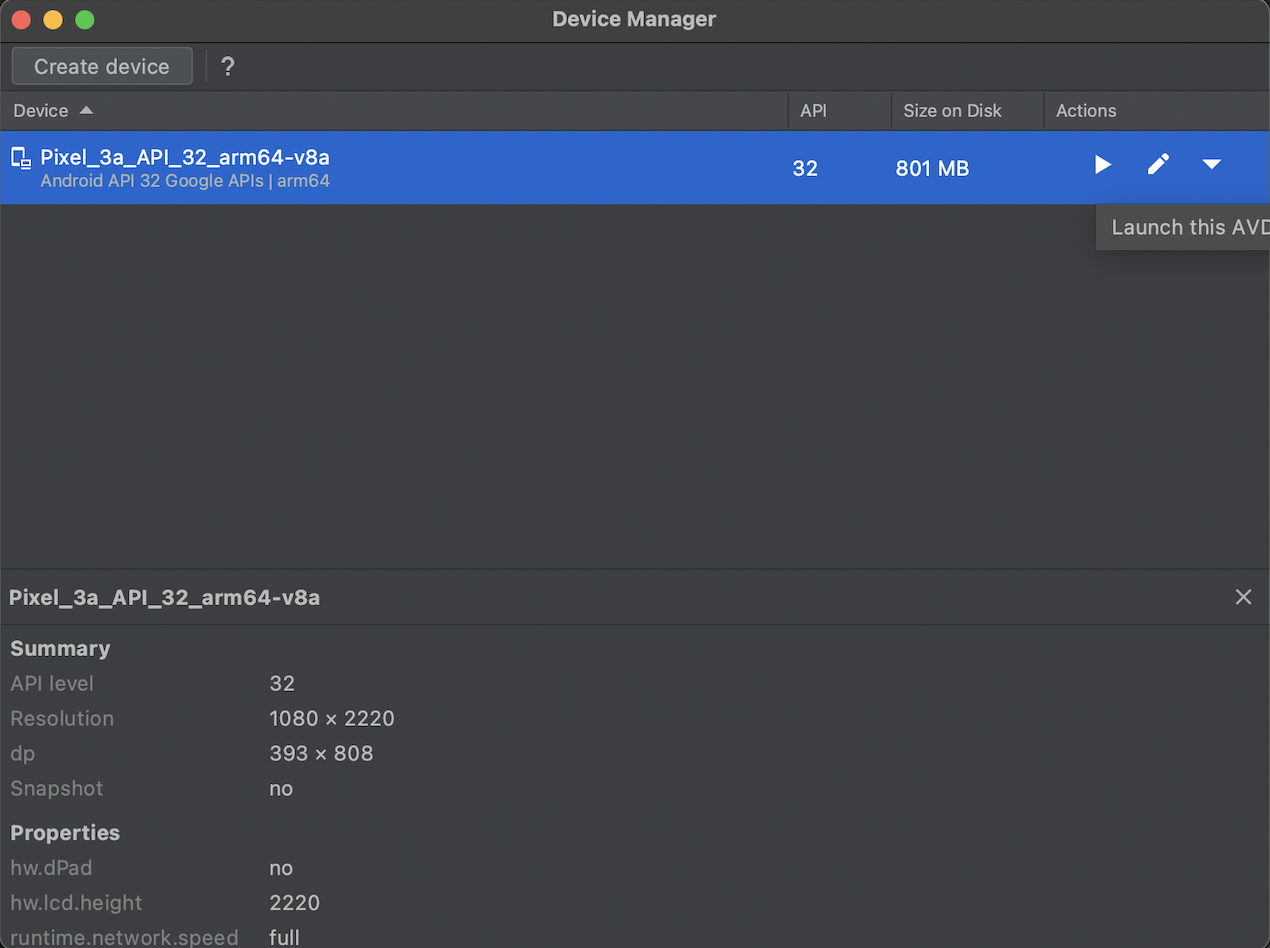Sort by Device column header
The image size is (1270, 948).
394,111
